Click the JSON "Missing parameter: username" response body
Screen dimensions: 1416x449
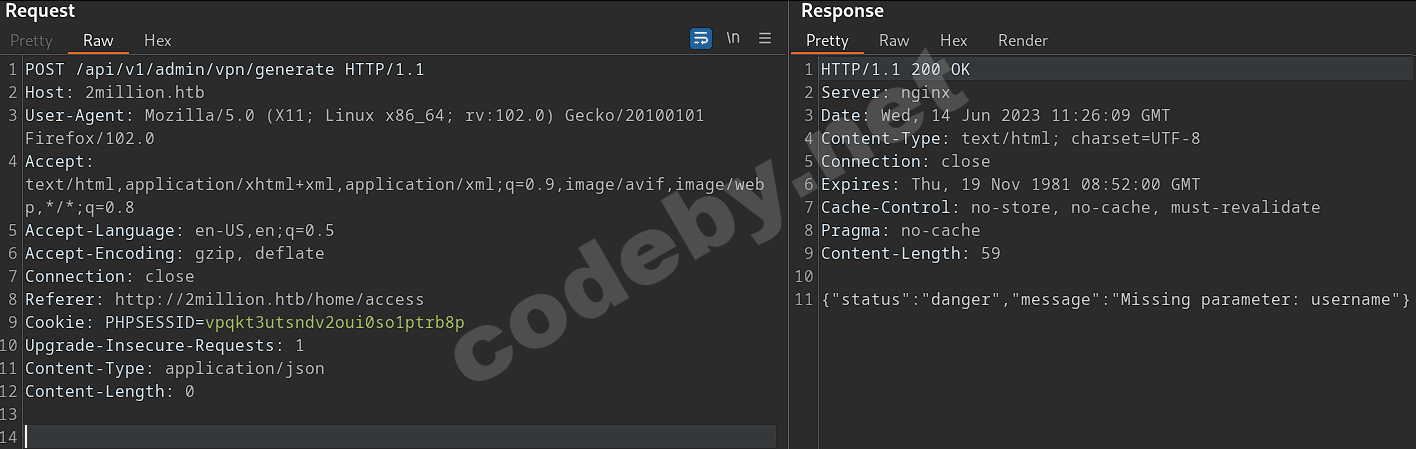coord(1115,299)
